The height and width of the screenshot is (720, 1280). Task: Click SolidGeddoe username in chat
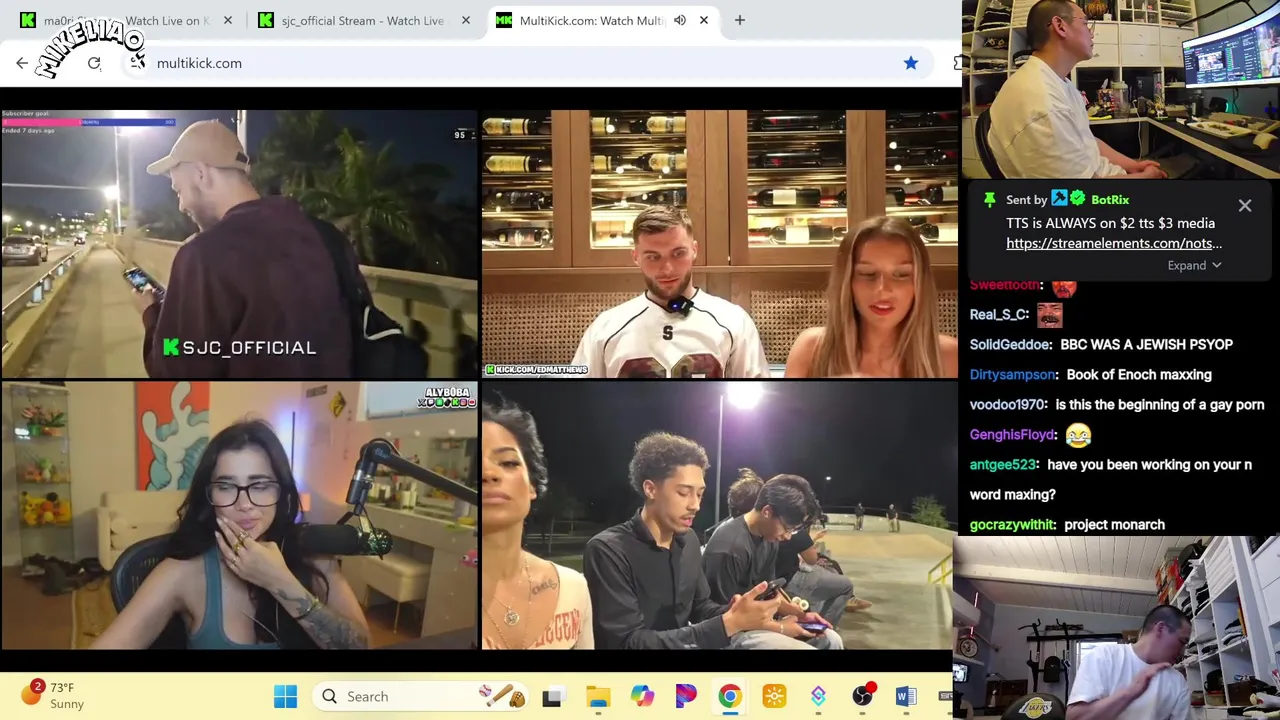[1010, 344]
